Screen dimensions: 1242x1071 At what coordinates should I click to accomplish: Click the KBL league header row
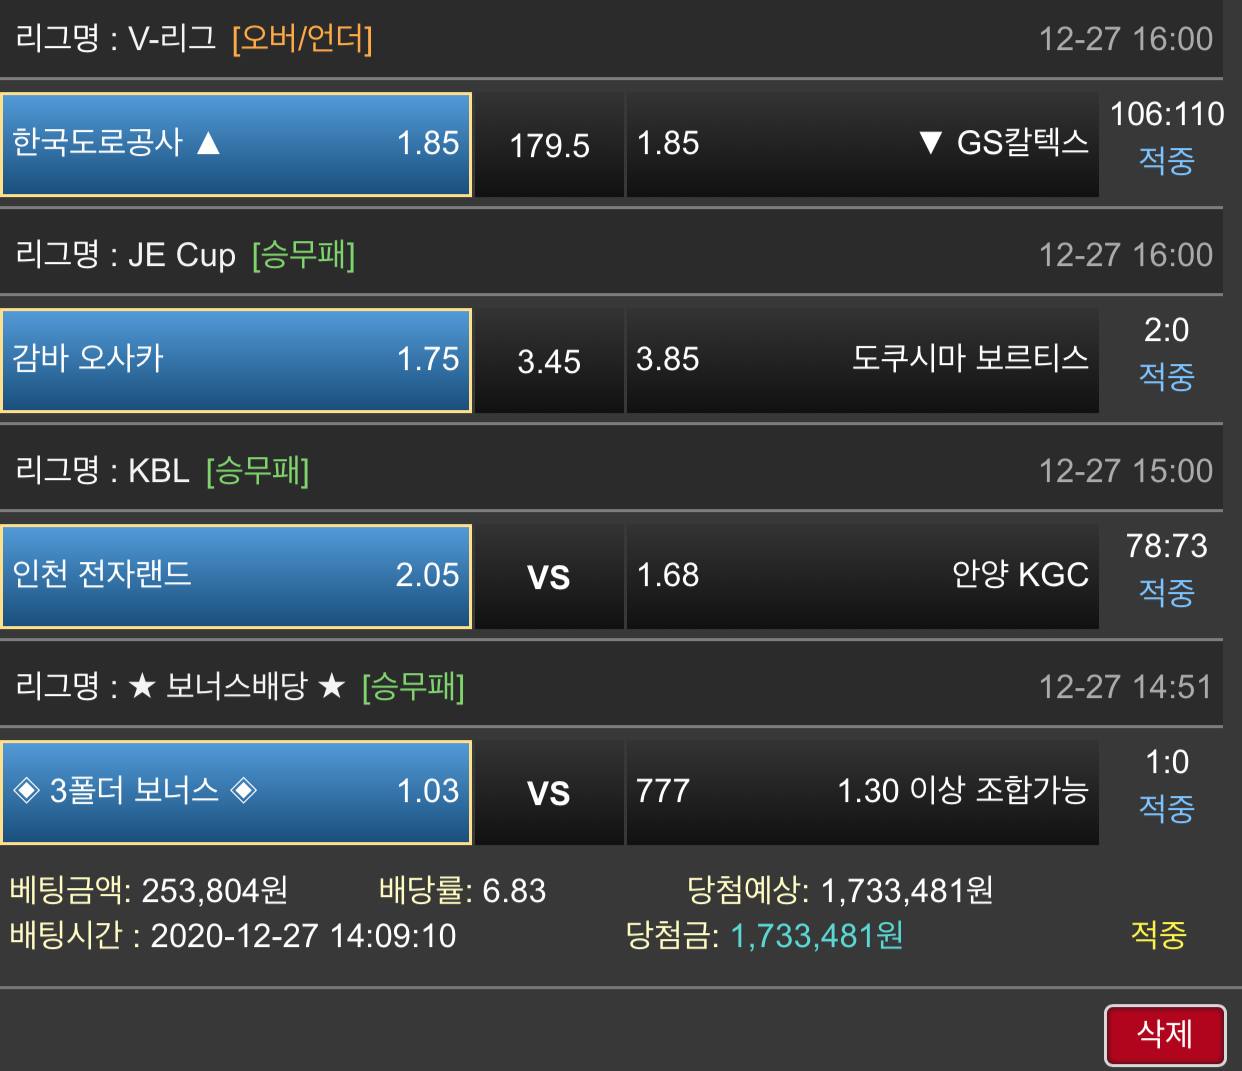tap(611, 471)
